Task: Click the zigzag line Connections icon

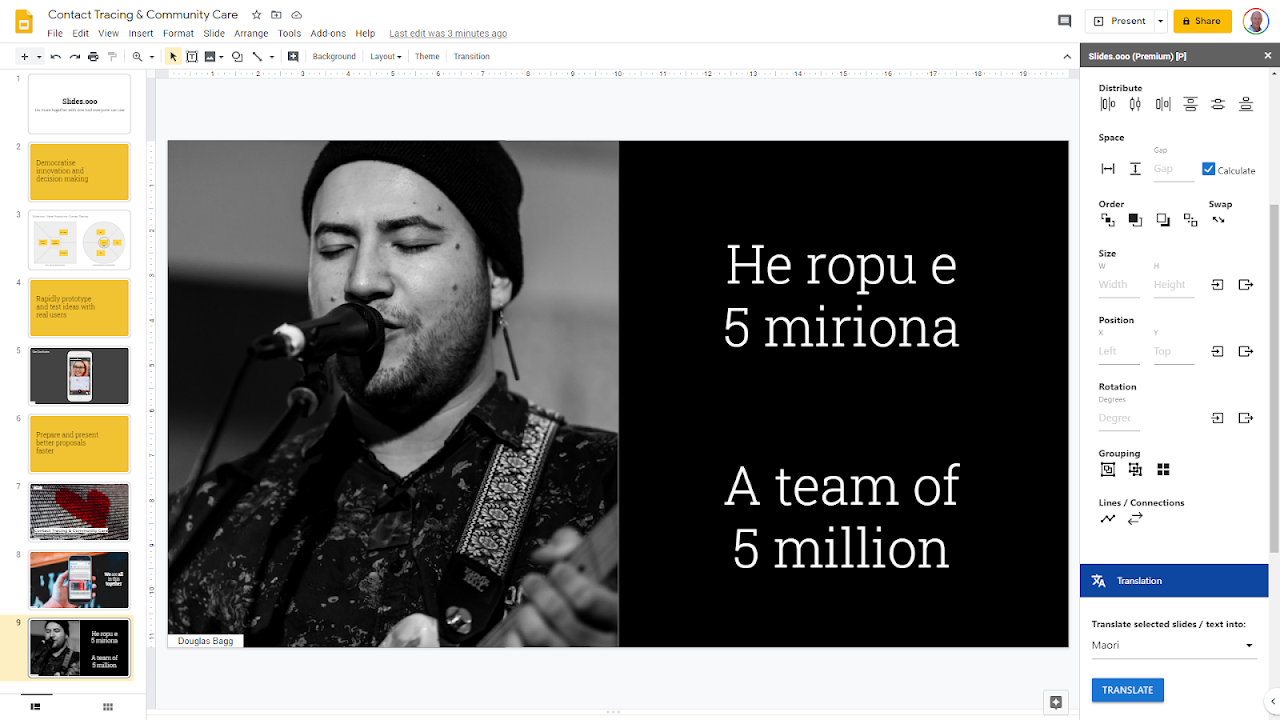Action: [x=1108, y=519]
